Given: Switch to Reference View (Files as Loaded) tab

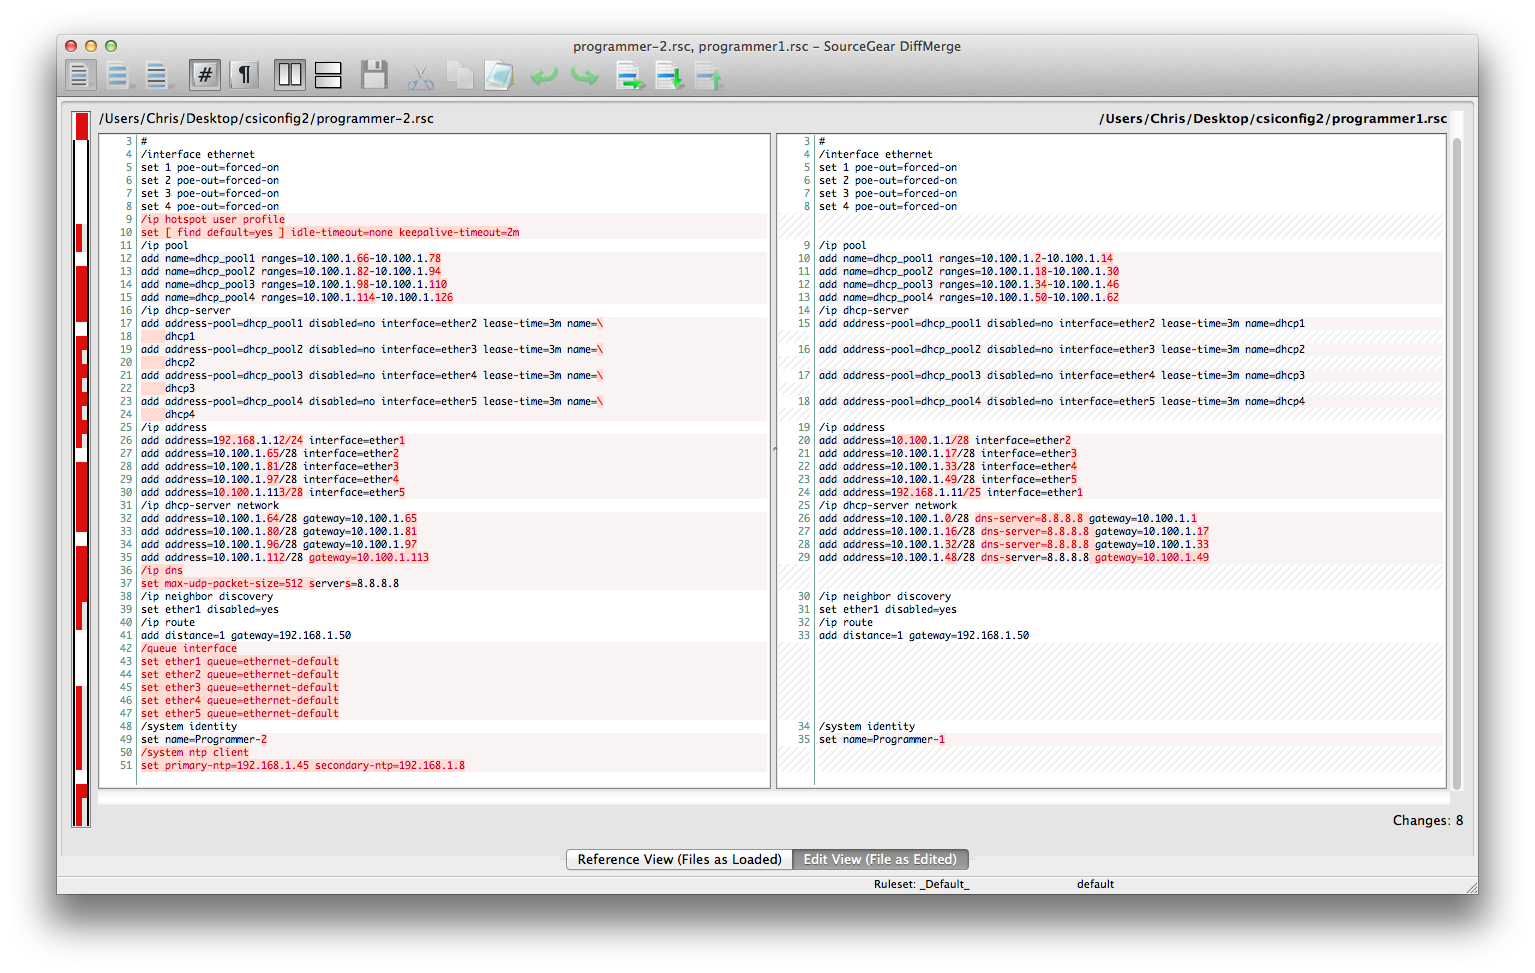Looking at the screenshot, I should (x=679, y=859).
